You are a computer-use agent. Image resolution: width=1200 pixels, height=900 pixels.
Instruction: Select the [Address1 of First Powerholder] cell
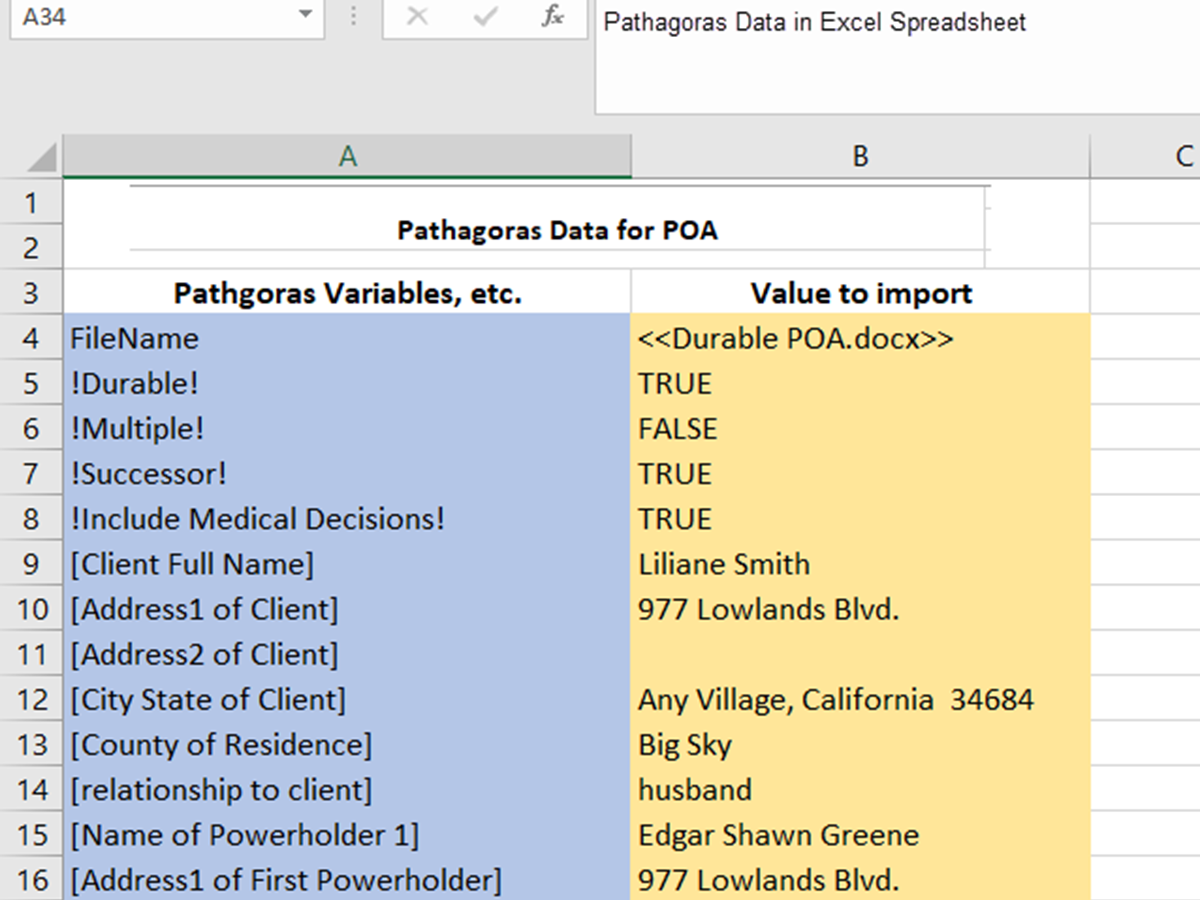[347, 880]
